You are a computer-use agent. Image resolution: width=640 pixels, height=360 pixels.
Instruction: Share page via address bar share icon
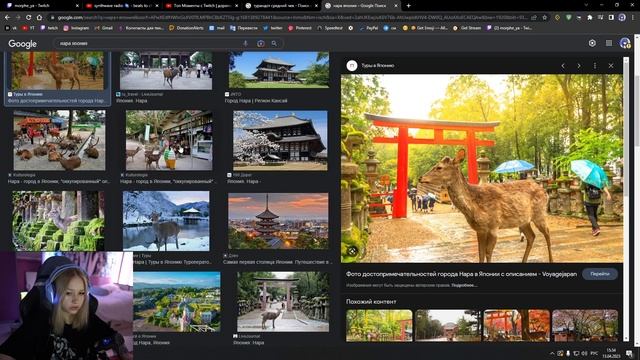(x=534, y=18)
